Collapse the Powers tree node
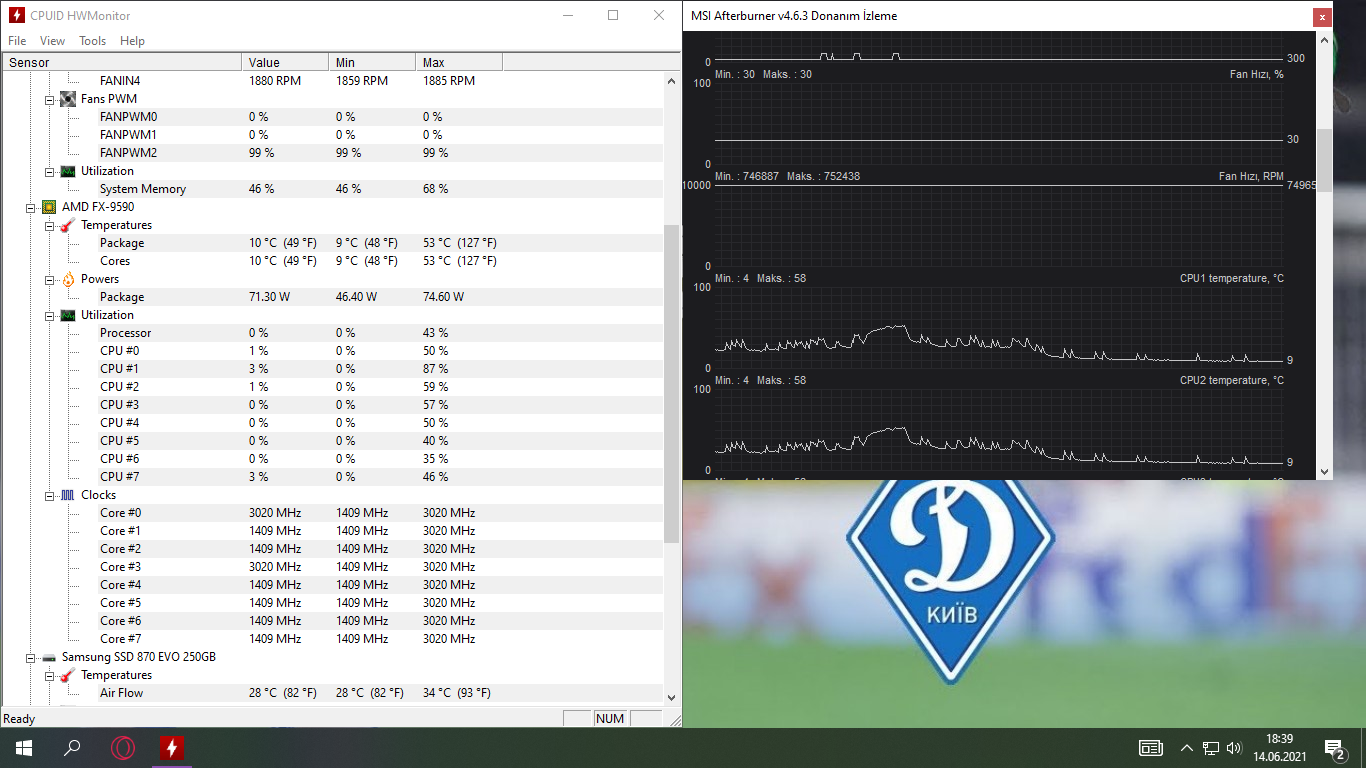The image size is (1366, 768). (x=49, y=279)
